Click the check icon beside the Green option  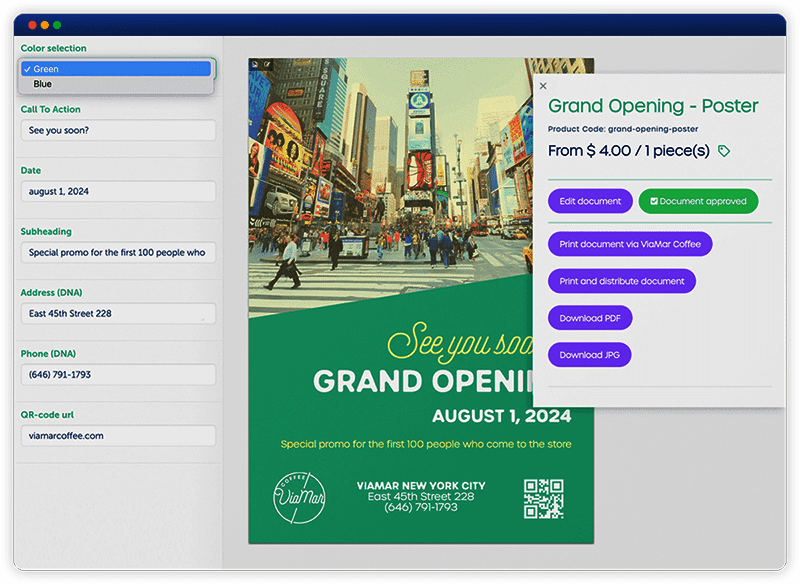(x=27, y=68)
